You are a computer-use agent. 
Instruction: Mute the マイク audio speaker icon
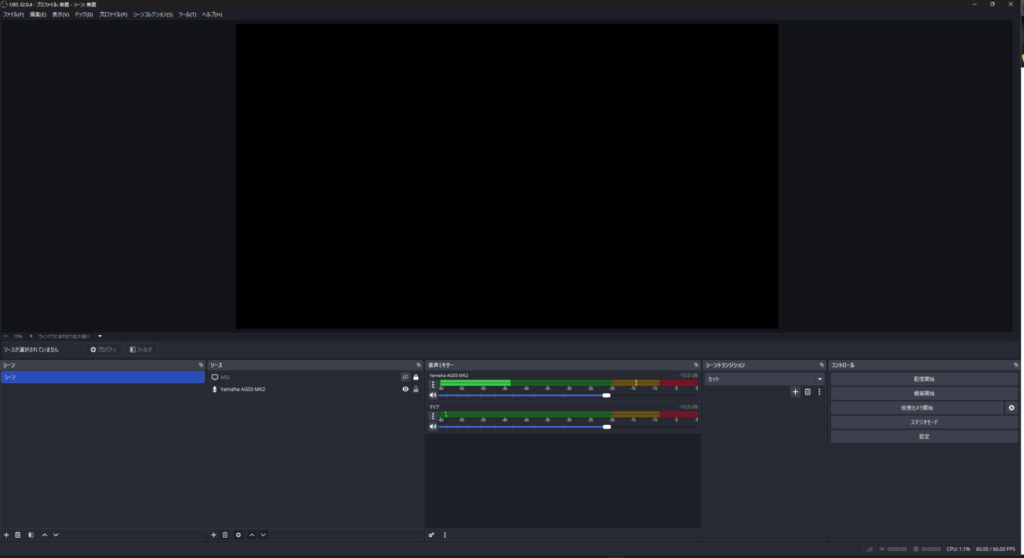pyautogui.click(x=433, y=427)
